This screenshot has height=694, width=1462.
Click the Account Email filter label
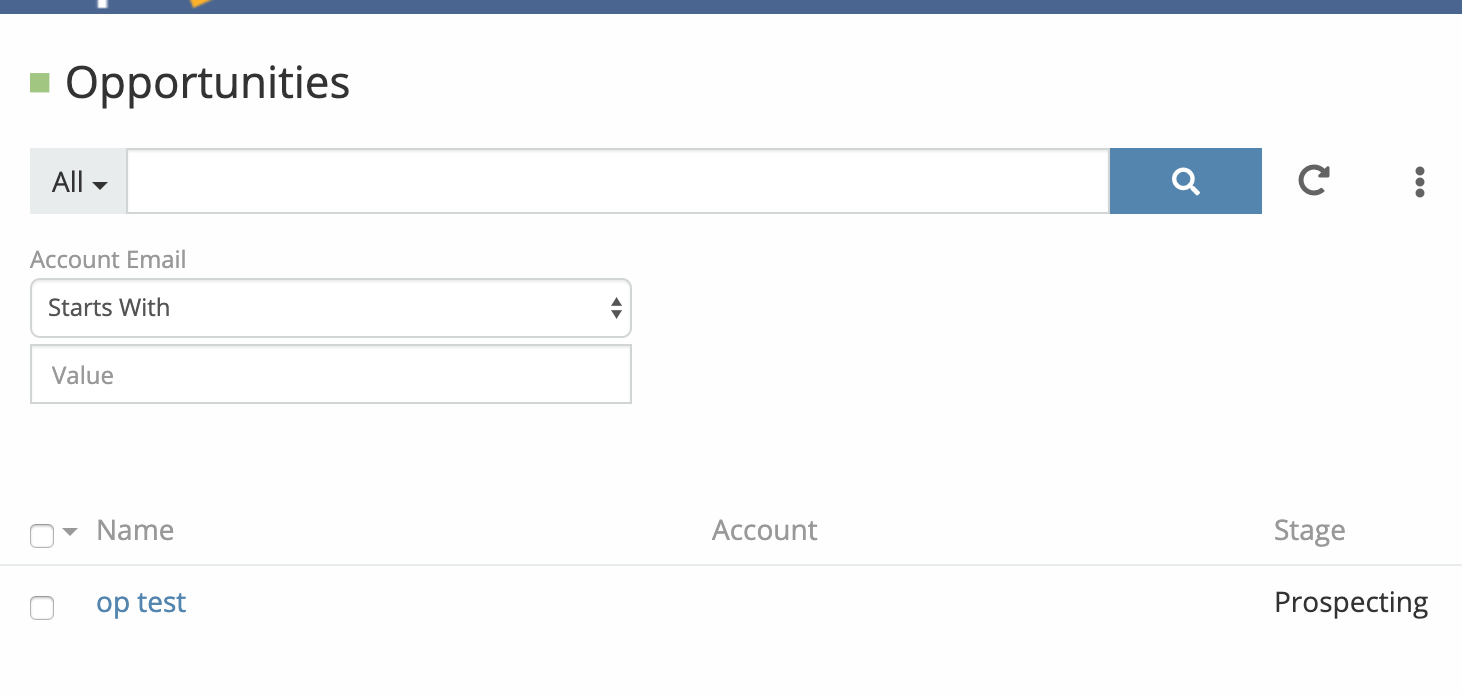pos(108,260)
